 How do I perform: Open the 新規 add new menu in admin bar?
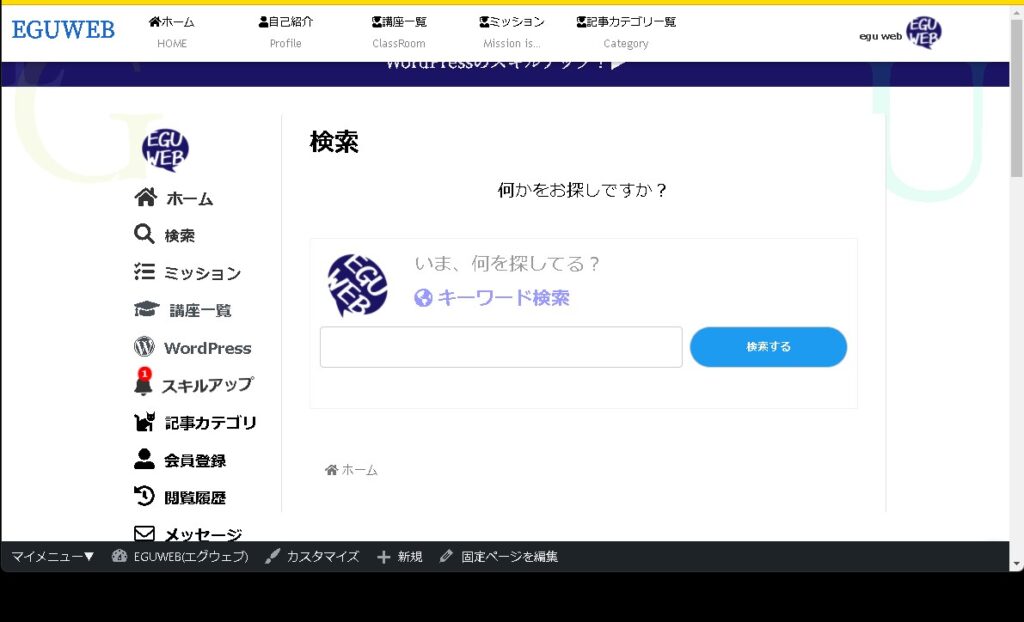coord(399,557)
